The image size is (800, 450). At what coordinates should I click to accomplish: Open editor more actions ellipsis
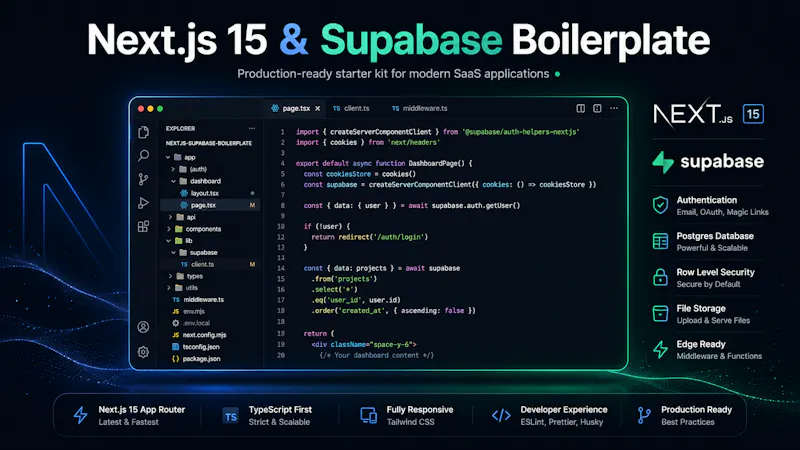click(614, 108)
